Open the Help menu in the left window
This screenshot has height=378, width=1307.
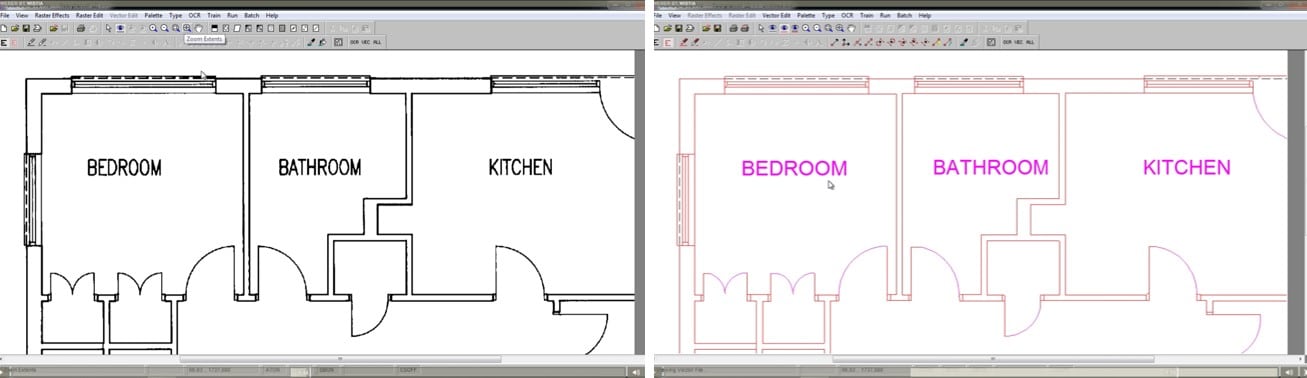[272, 16]
